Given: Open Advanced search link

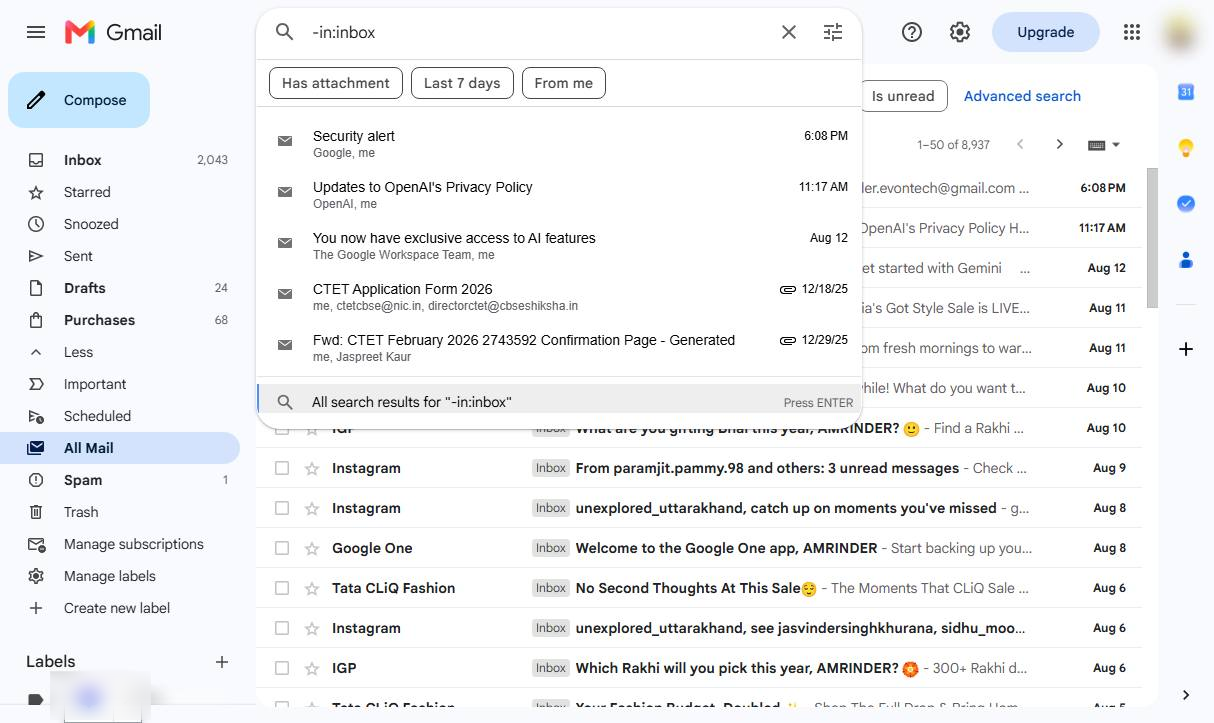Looking at the screenshot, I should click(1022, 96).
